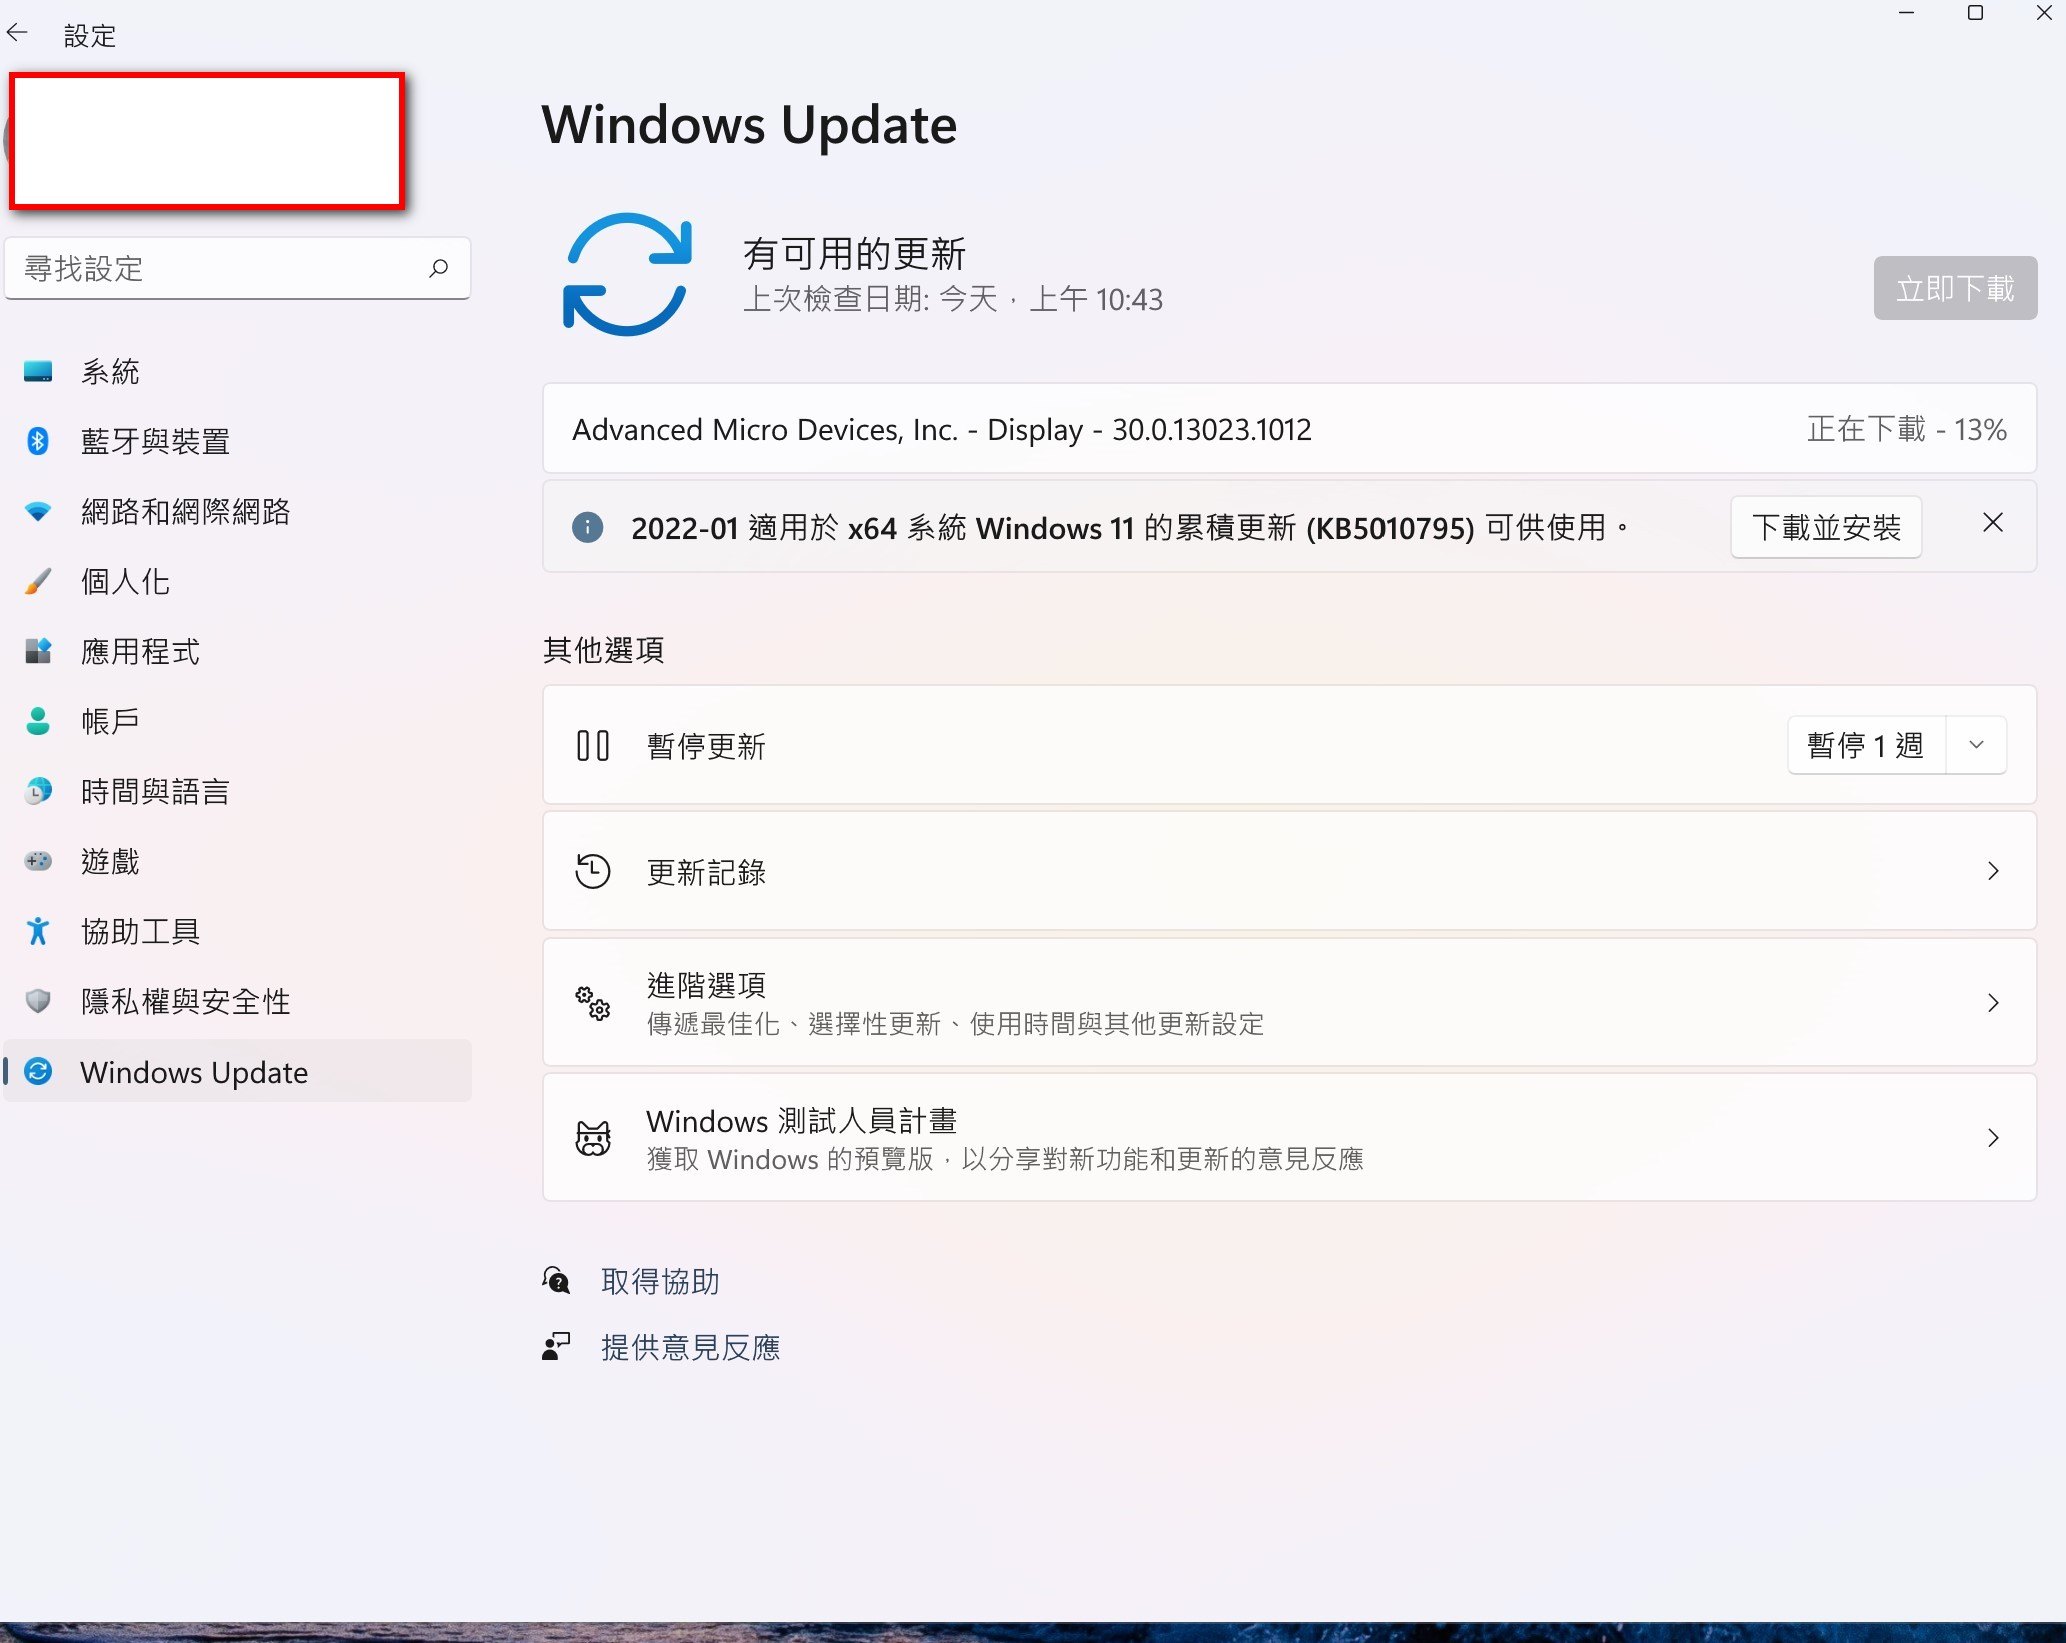Click the 獲取 Windows 的預覽版 description text
This screenshot has width=2066, height=1643.
point(1005,1159)
